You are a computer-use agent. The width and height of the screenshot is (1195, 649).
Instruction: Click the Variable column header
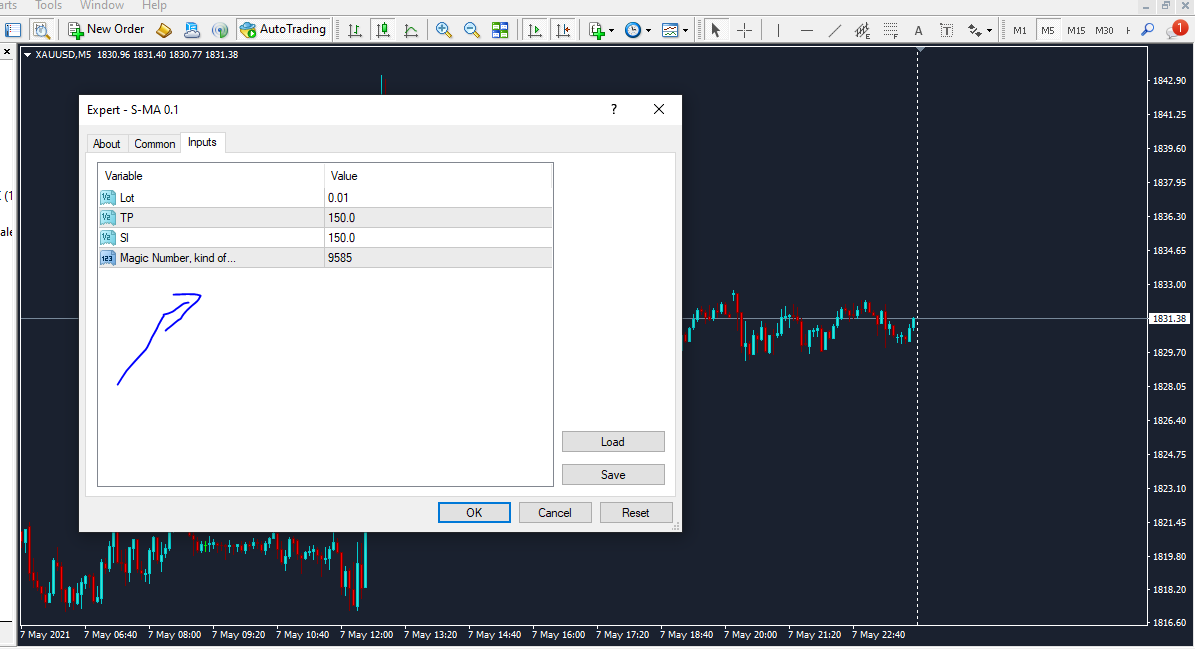[212, 176]
